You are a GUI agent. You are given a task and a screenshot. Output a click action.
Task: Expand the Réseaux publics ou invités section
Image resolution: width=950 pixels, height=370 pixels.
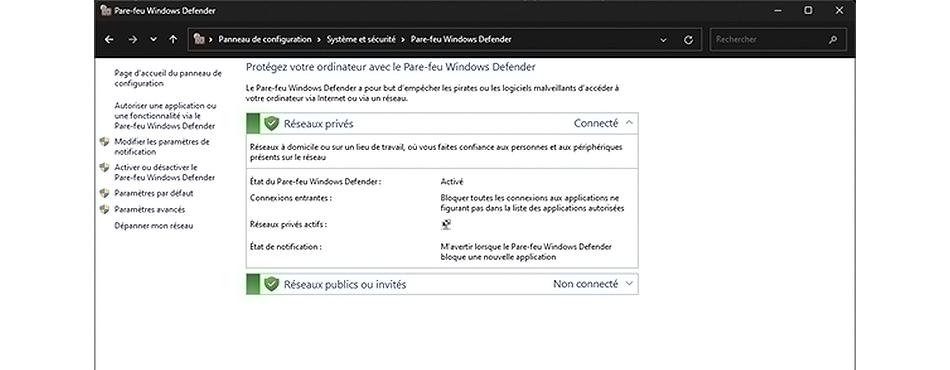pos(629,283)
